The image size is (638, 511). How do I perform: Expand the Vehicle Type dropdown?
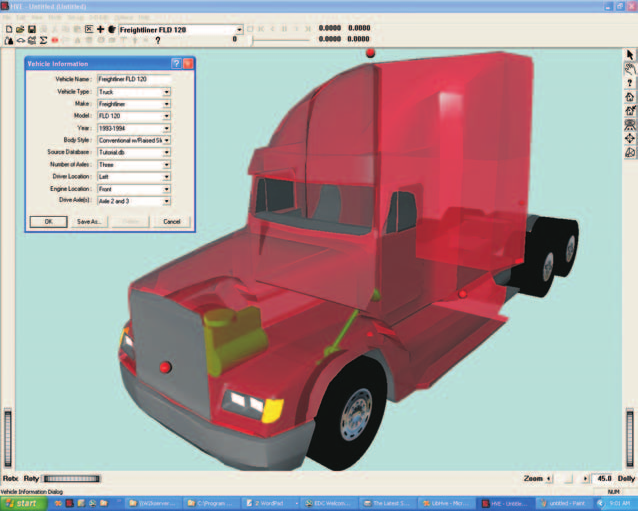pyautogui.click(x=166, y=92)
